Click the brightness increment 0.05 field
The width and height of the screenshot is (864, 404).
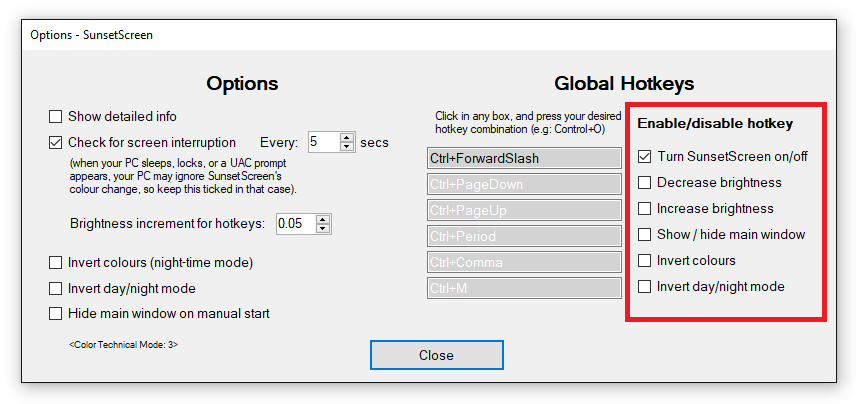click(x=296, y=224)
